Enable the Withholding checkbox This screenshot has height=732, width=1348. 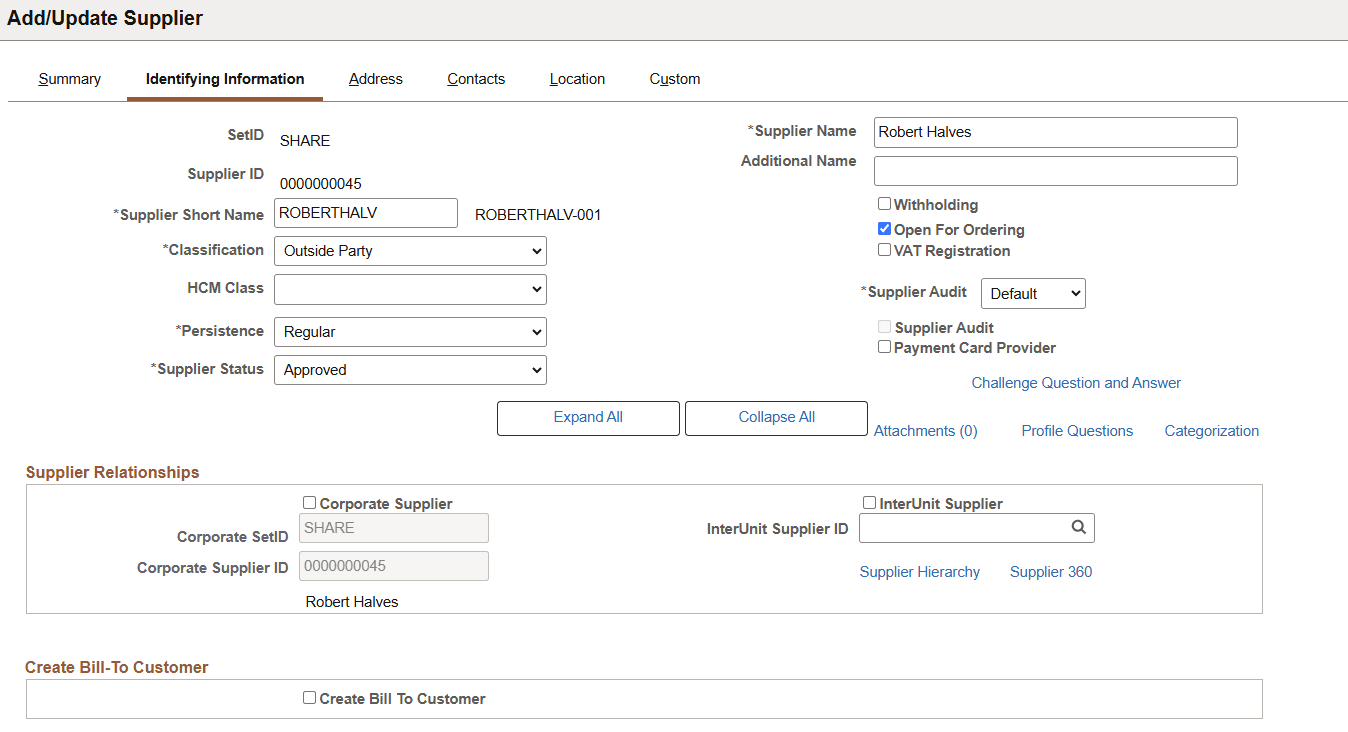[884, 203]
